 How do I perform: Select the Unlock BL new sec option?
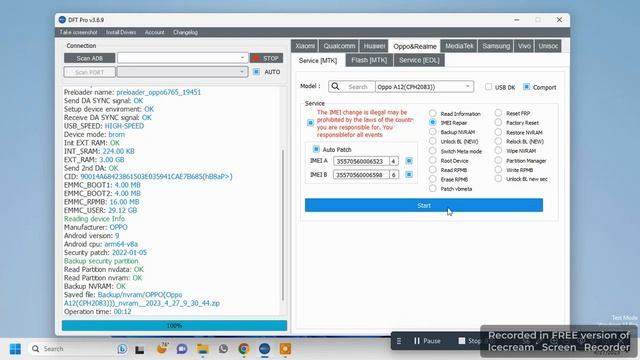pos(498,179)
